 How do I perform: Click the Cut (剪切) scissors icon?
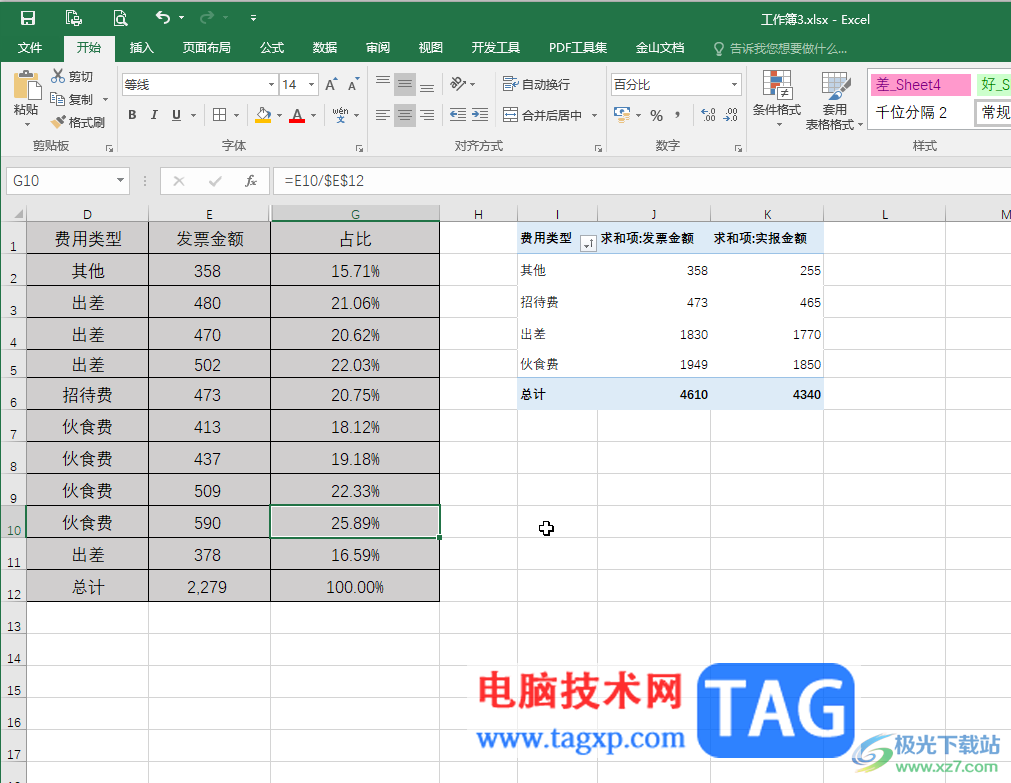(x=58, y=76)
